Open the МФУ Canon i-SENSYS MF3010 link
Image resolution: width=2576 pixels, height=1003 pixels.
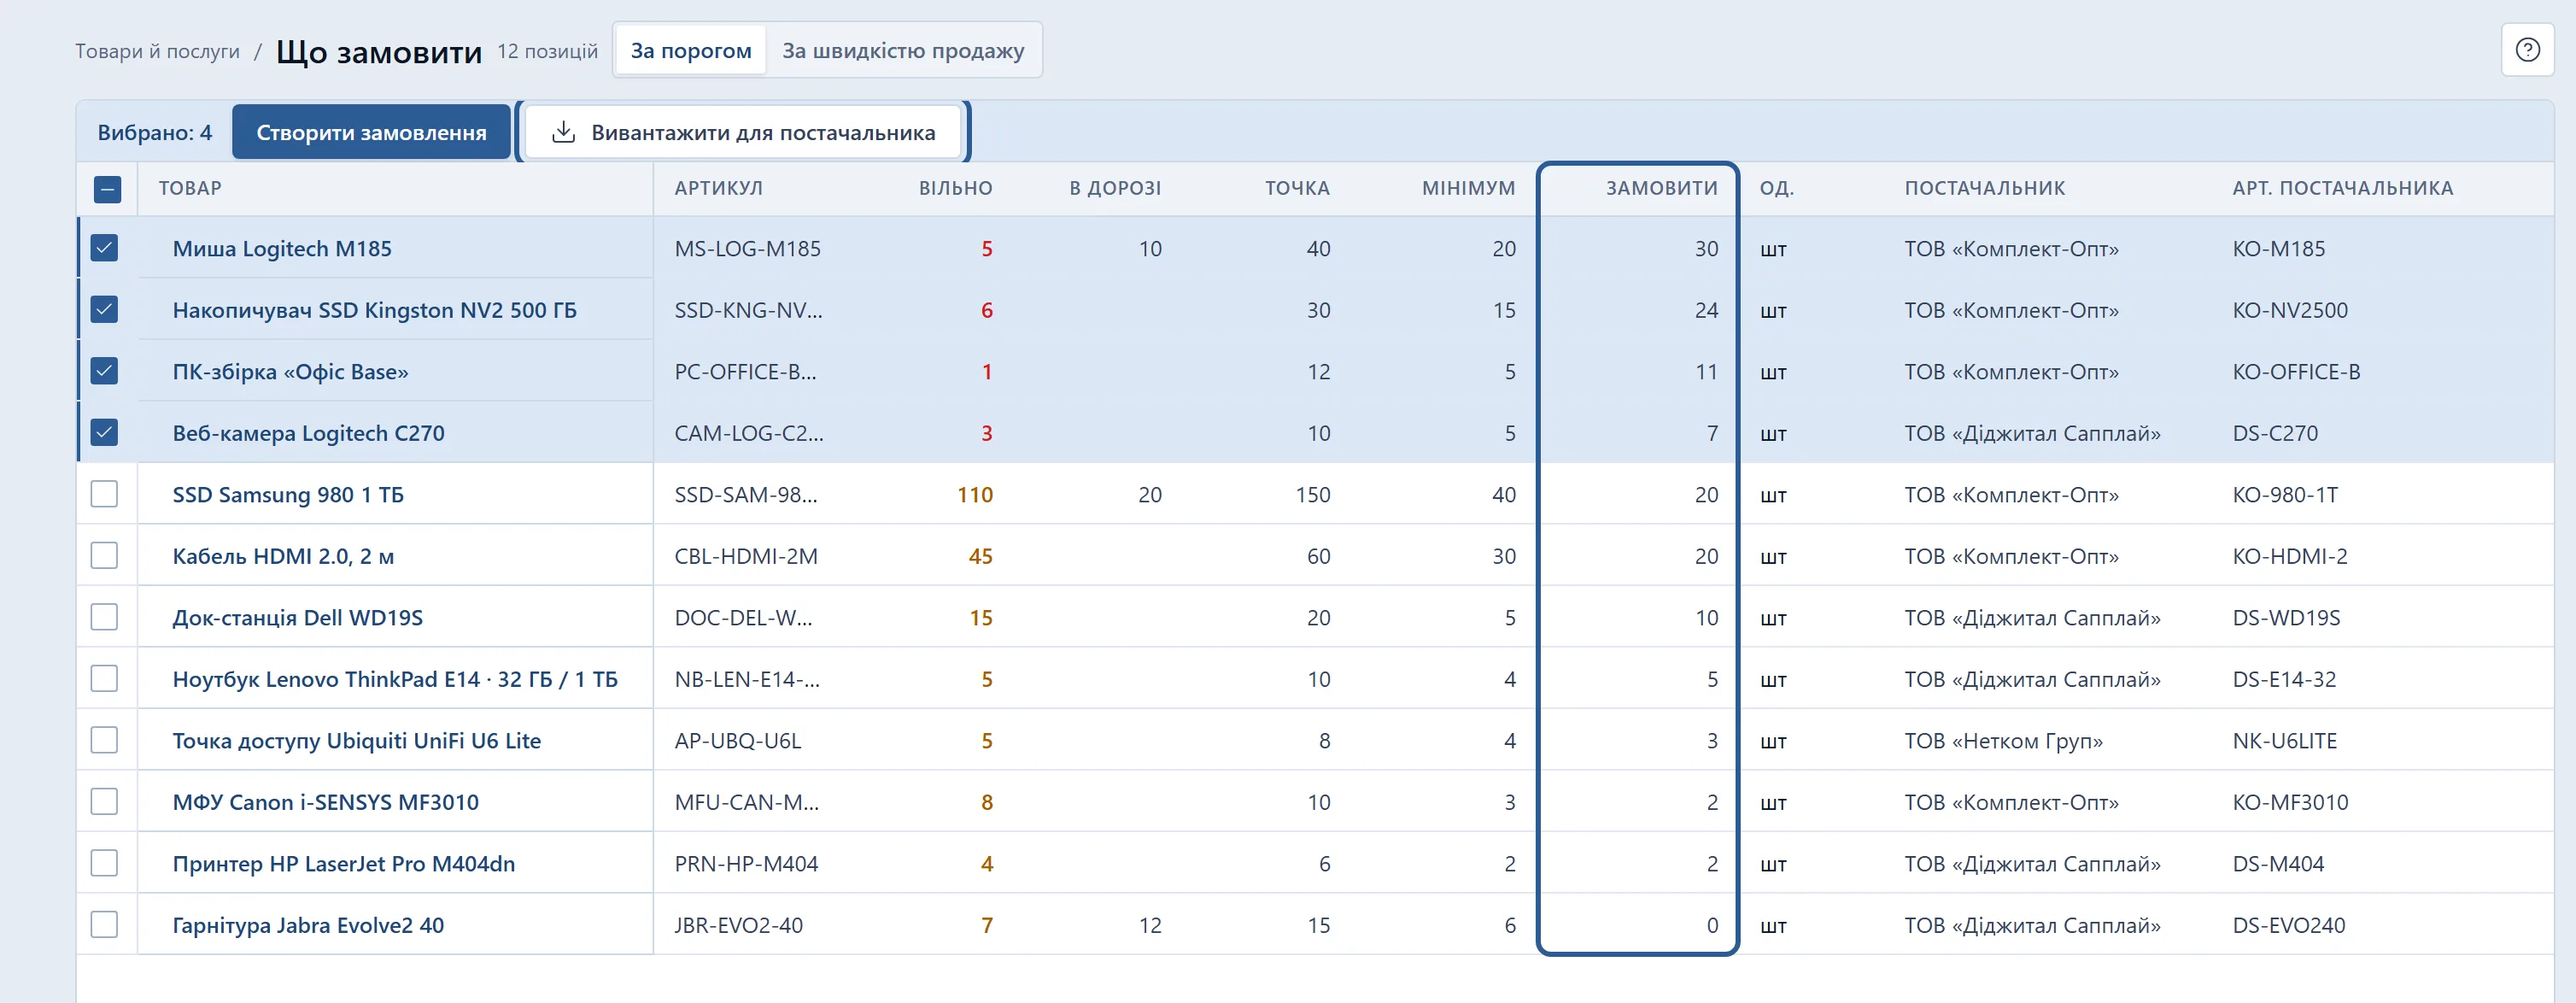point(325,802)
